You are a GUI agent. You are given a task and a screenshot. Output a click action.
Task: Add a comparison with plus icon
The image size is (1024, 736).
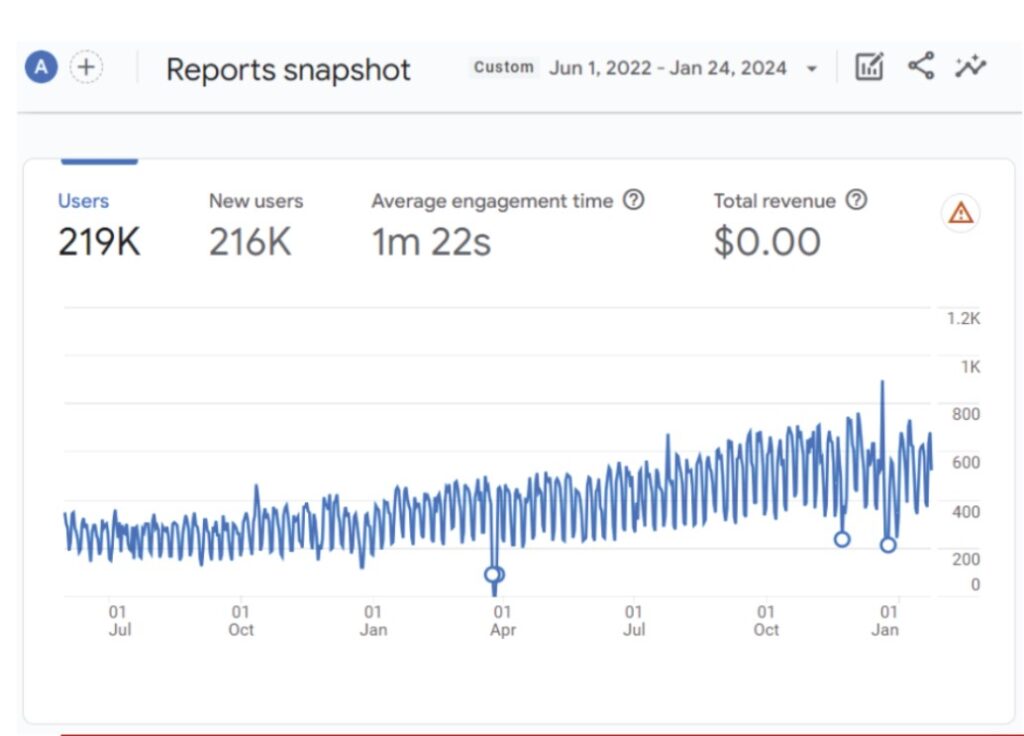click(x=86, y=67)
